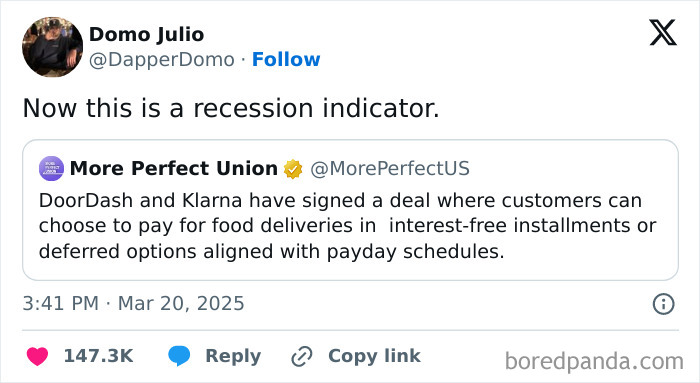Open the @DapperDomo handle link

tap(162, 59)
